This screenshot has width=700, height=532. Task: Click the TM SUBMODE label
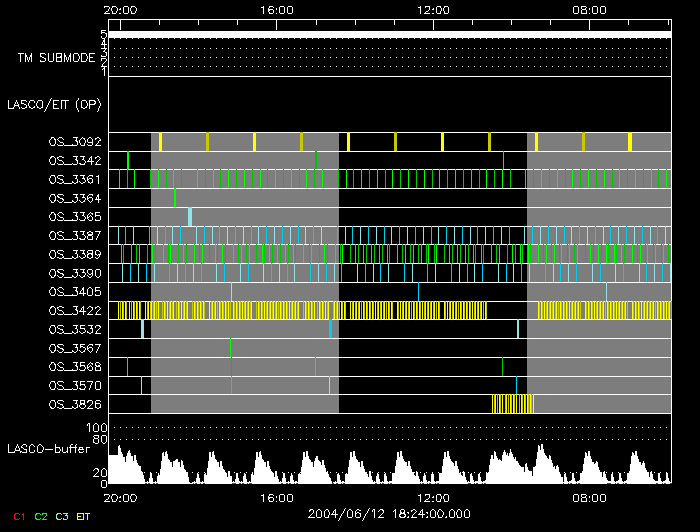click(56, 57)
